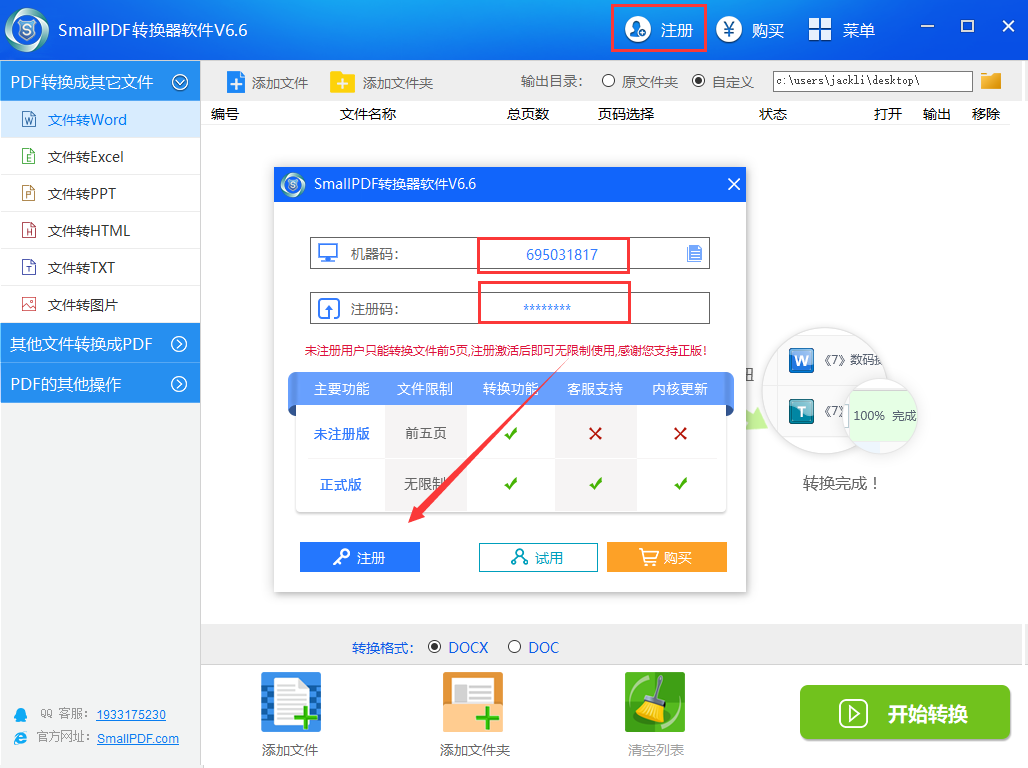
Task: Open QQ support link 1933175230
Action: 131,714
